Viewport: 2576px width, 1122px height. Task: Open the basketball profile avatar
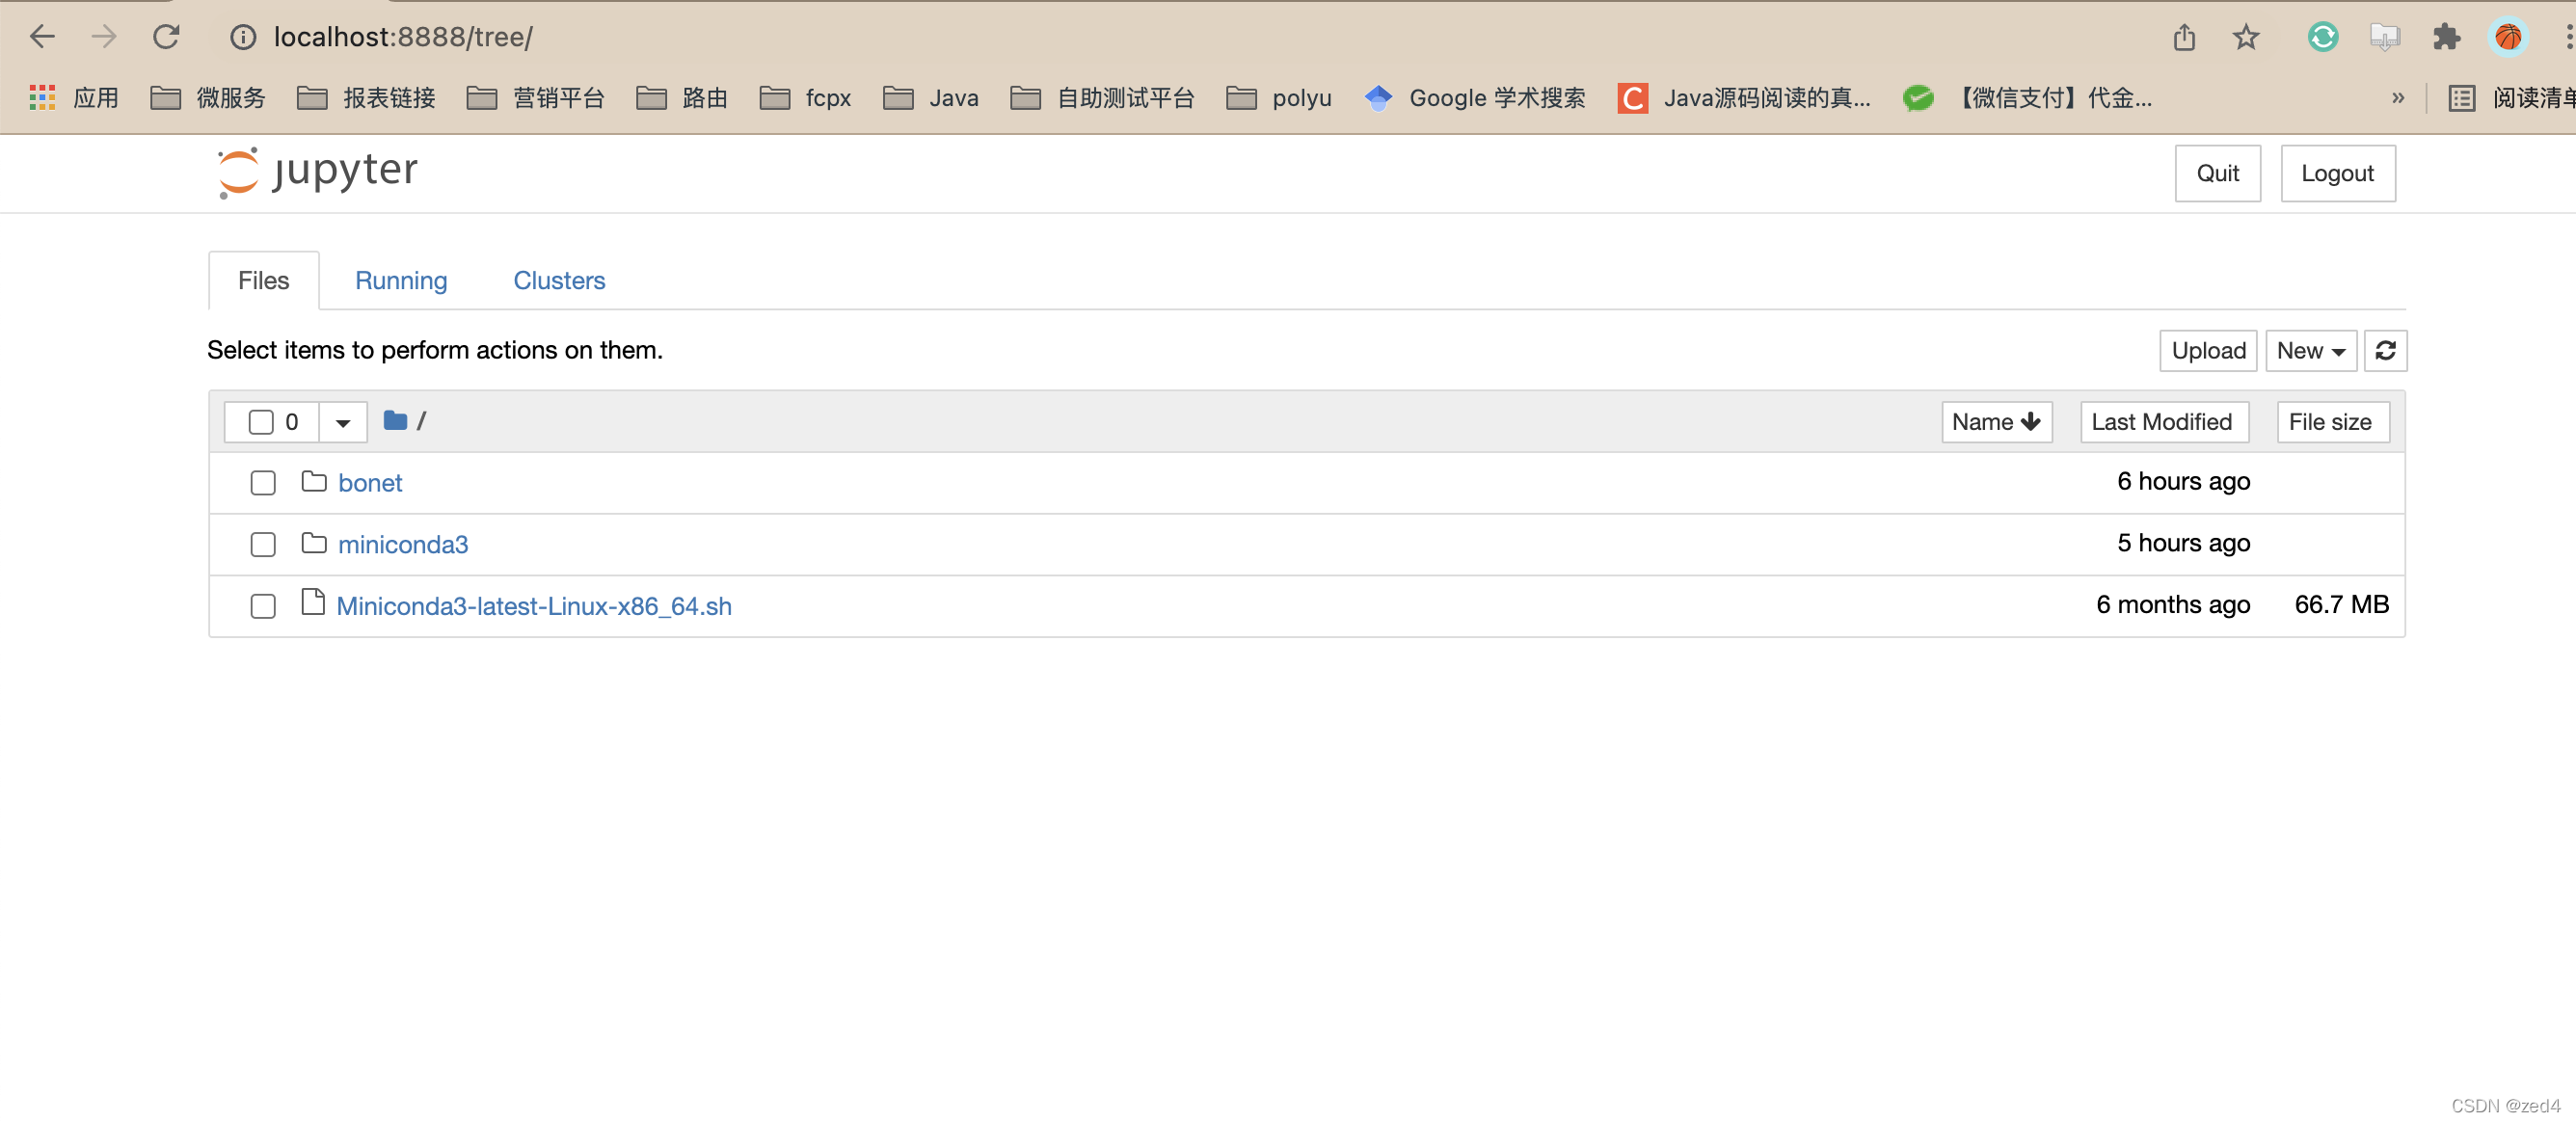click(x=2508, y=37)
